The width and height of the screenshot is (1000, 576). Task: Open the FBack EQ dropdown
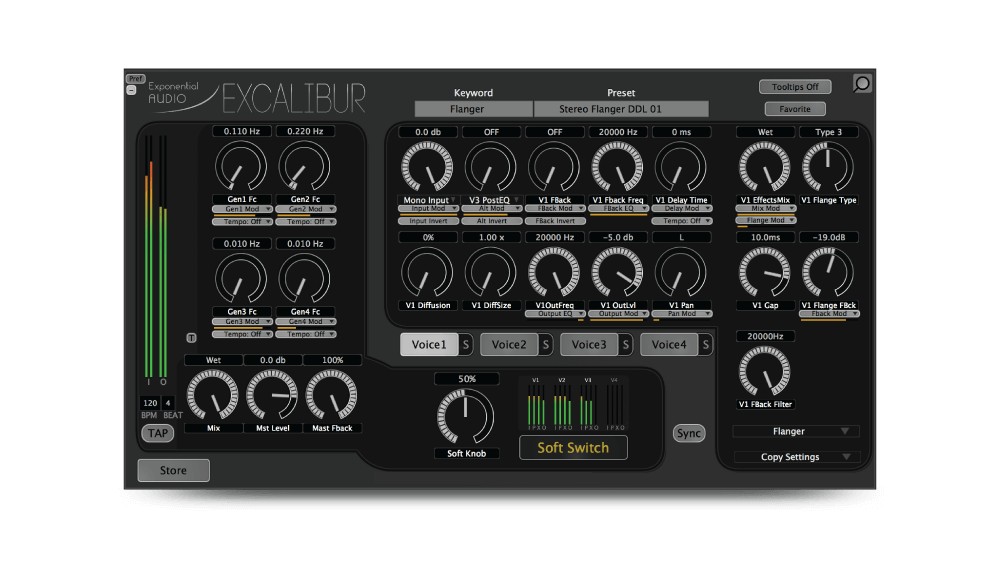[619, 208]
